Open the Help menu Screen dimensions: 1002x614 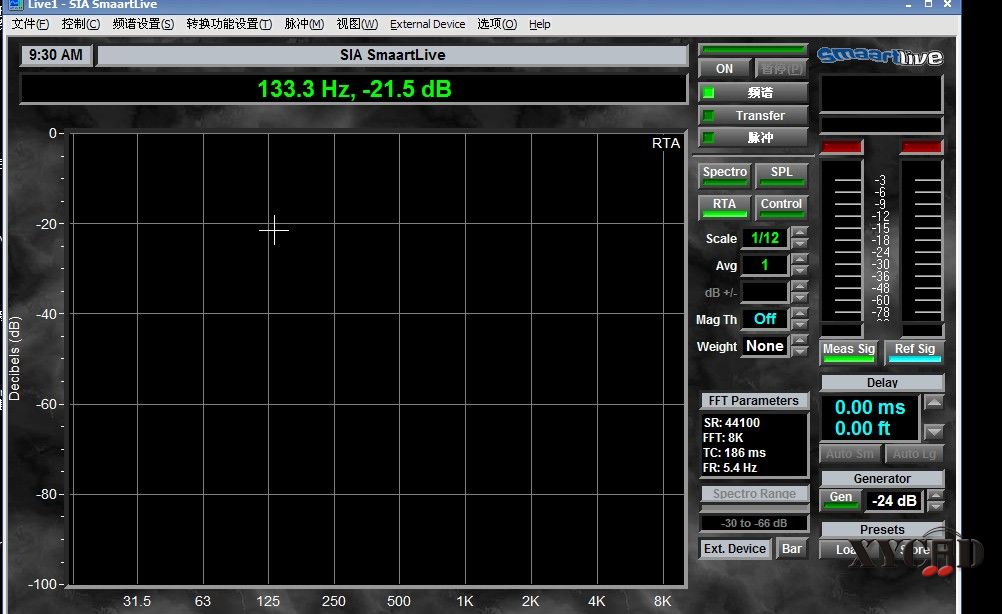click(539, 24)
